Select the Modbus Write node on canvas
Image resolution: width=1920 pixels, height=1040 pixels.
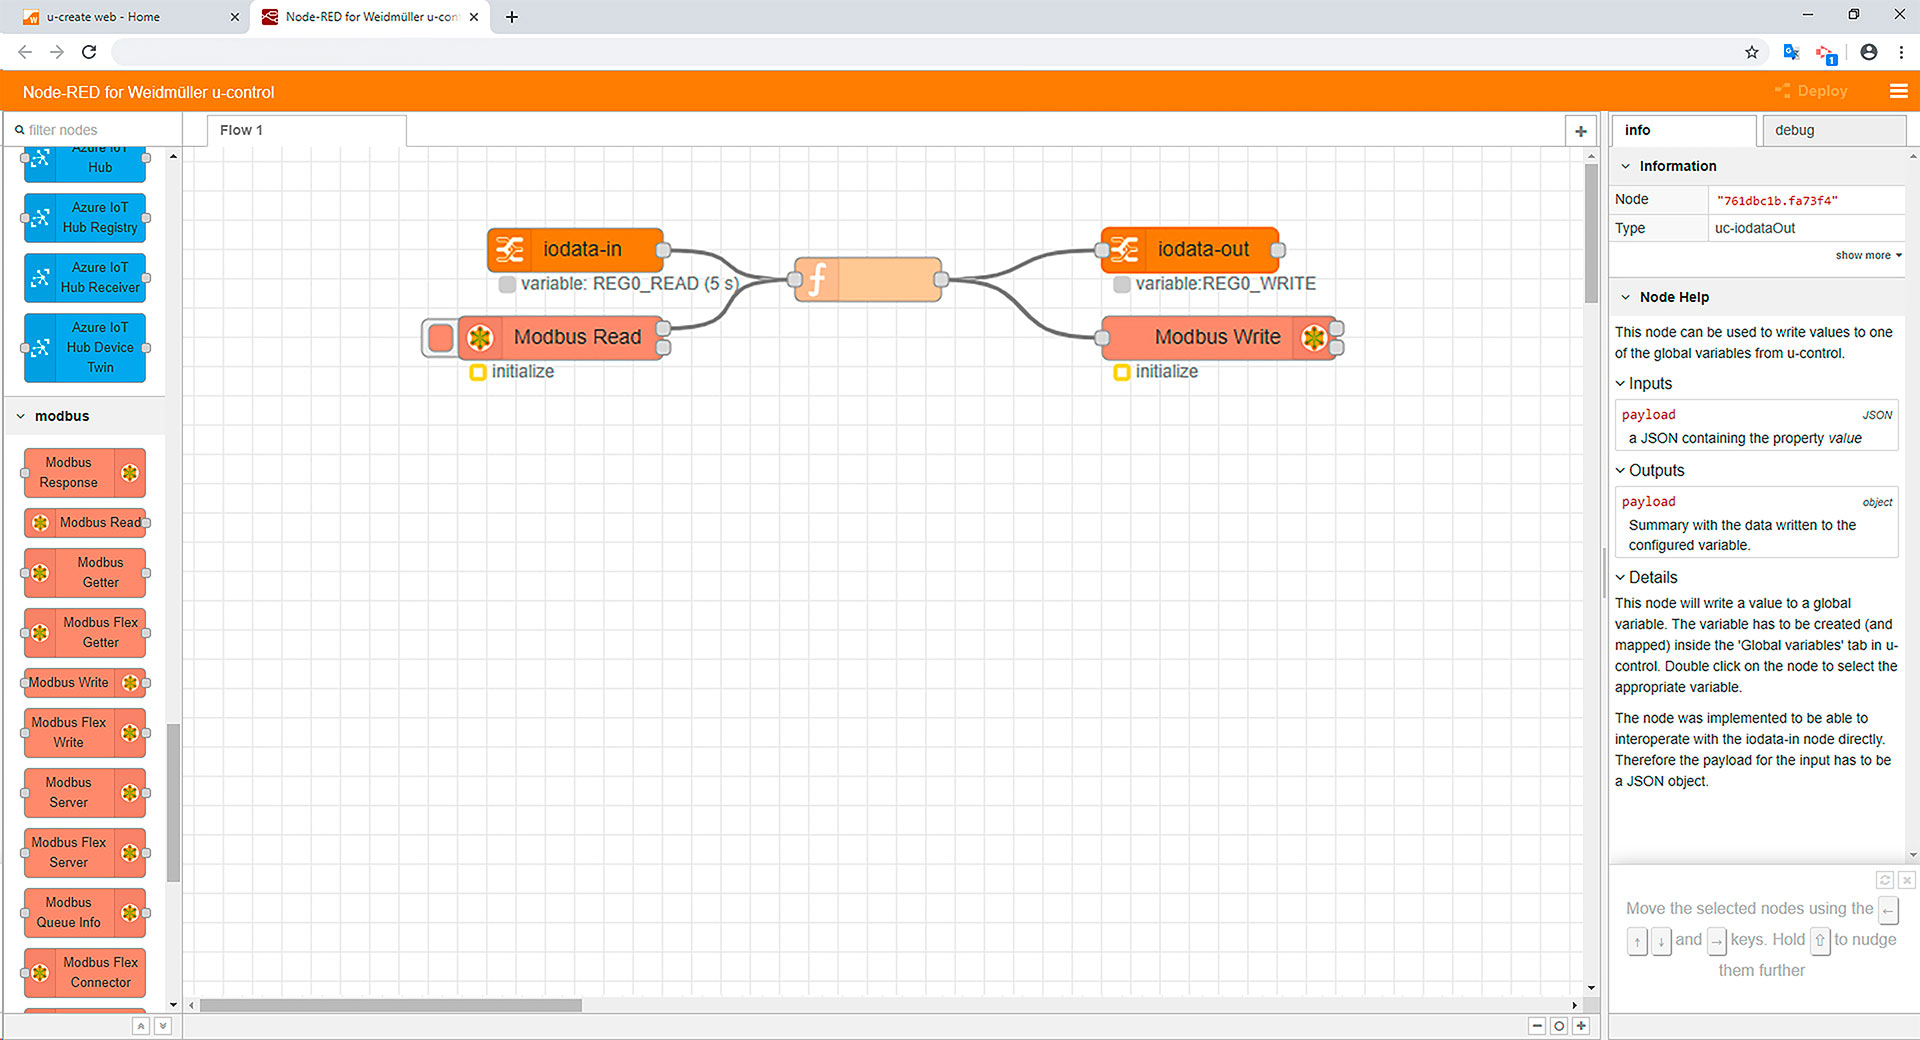[1218, 337]
